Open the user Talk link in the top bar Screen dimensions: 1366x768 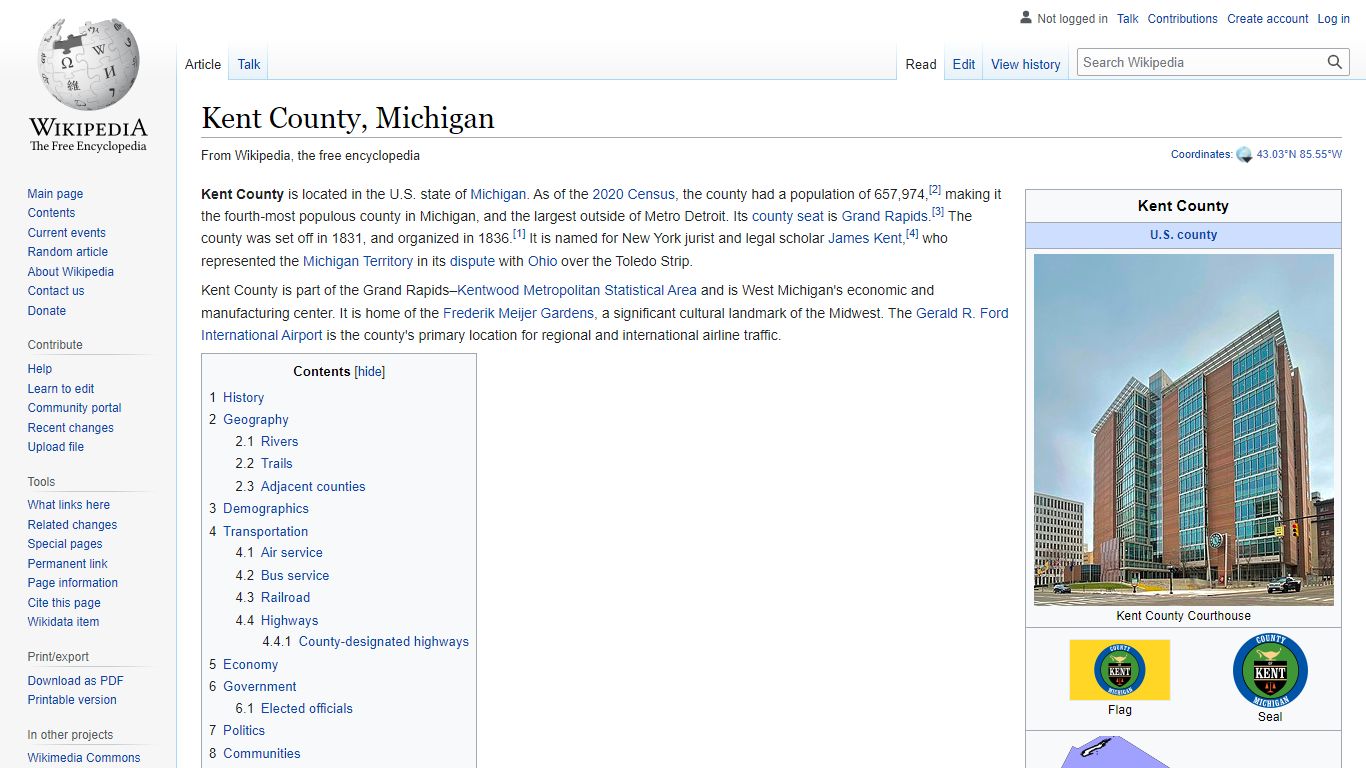click(1128, 19)
